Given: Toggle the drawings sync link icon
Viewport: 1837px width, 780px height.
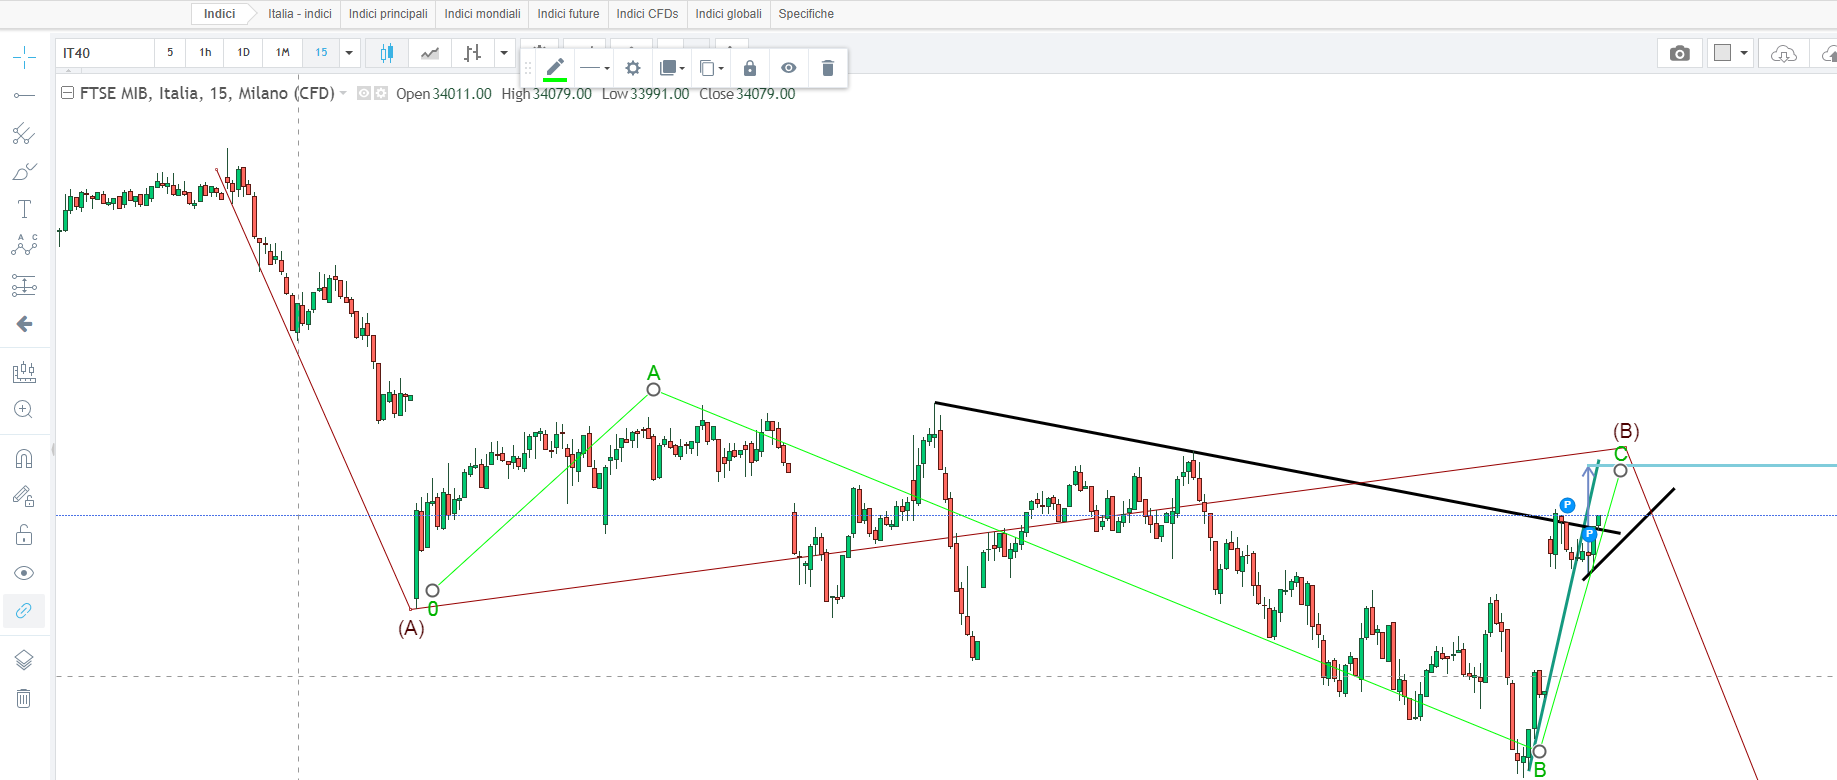Looking at the screenshot, I should click(x=24, y=610).
